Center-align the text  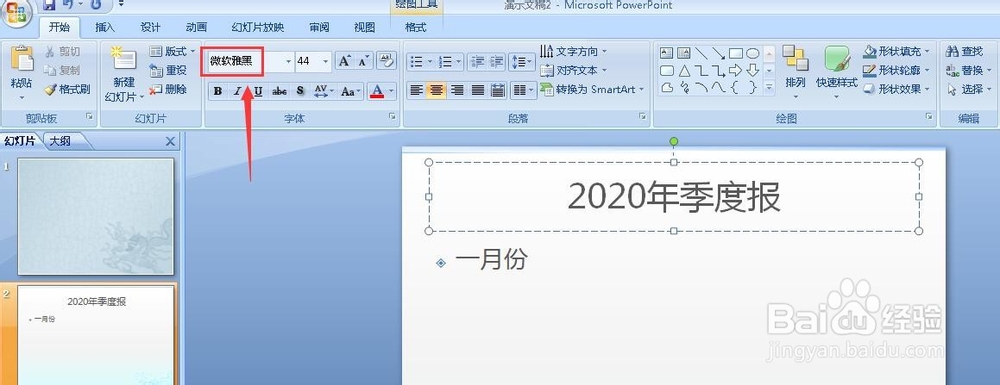437,91
